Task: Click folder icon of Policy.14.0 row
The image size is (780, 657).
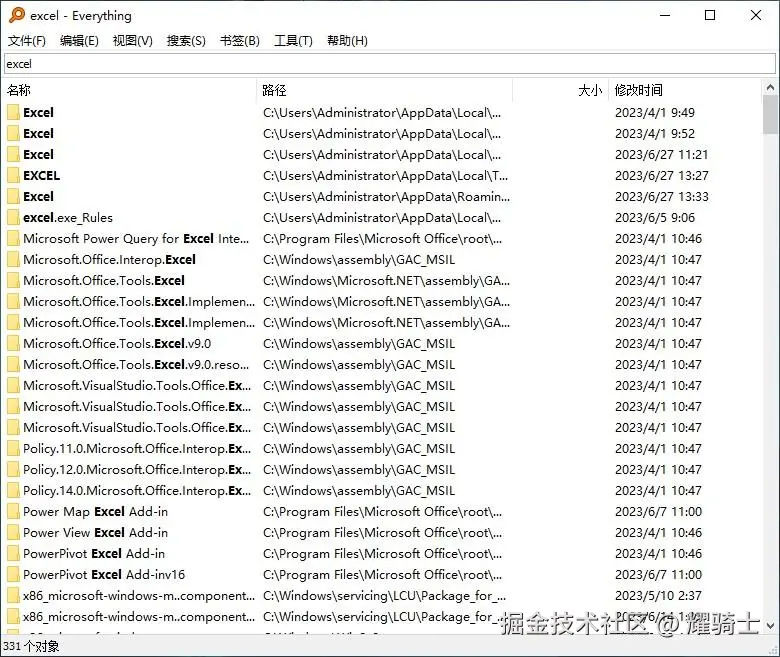Action: point(13,490)
